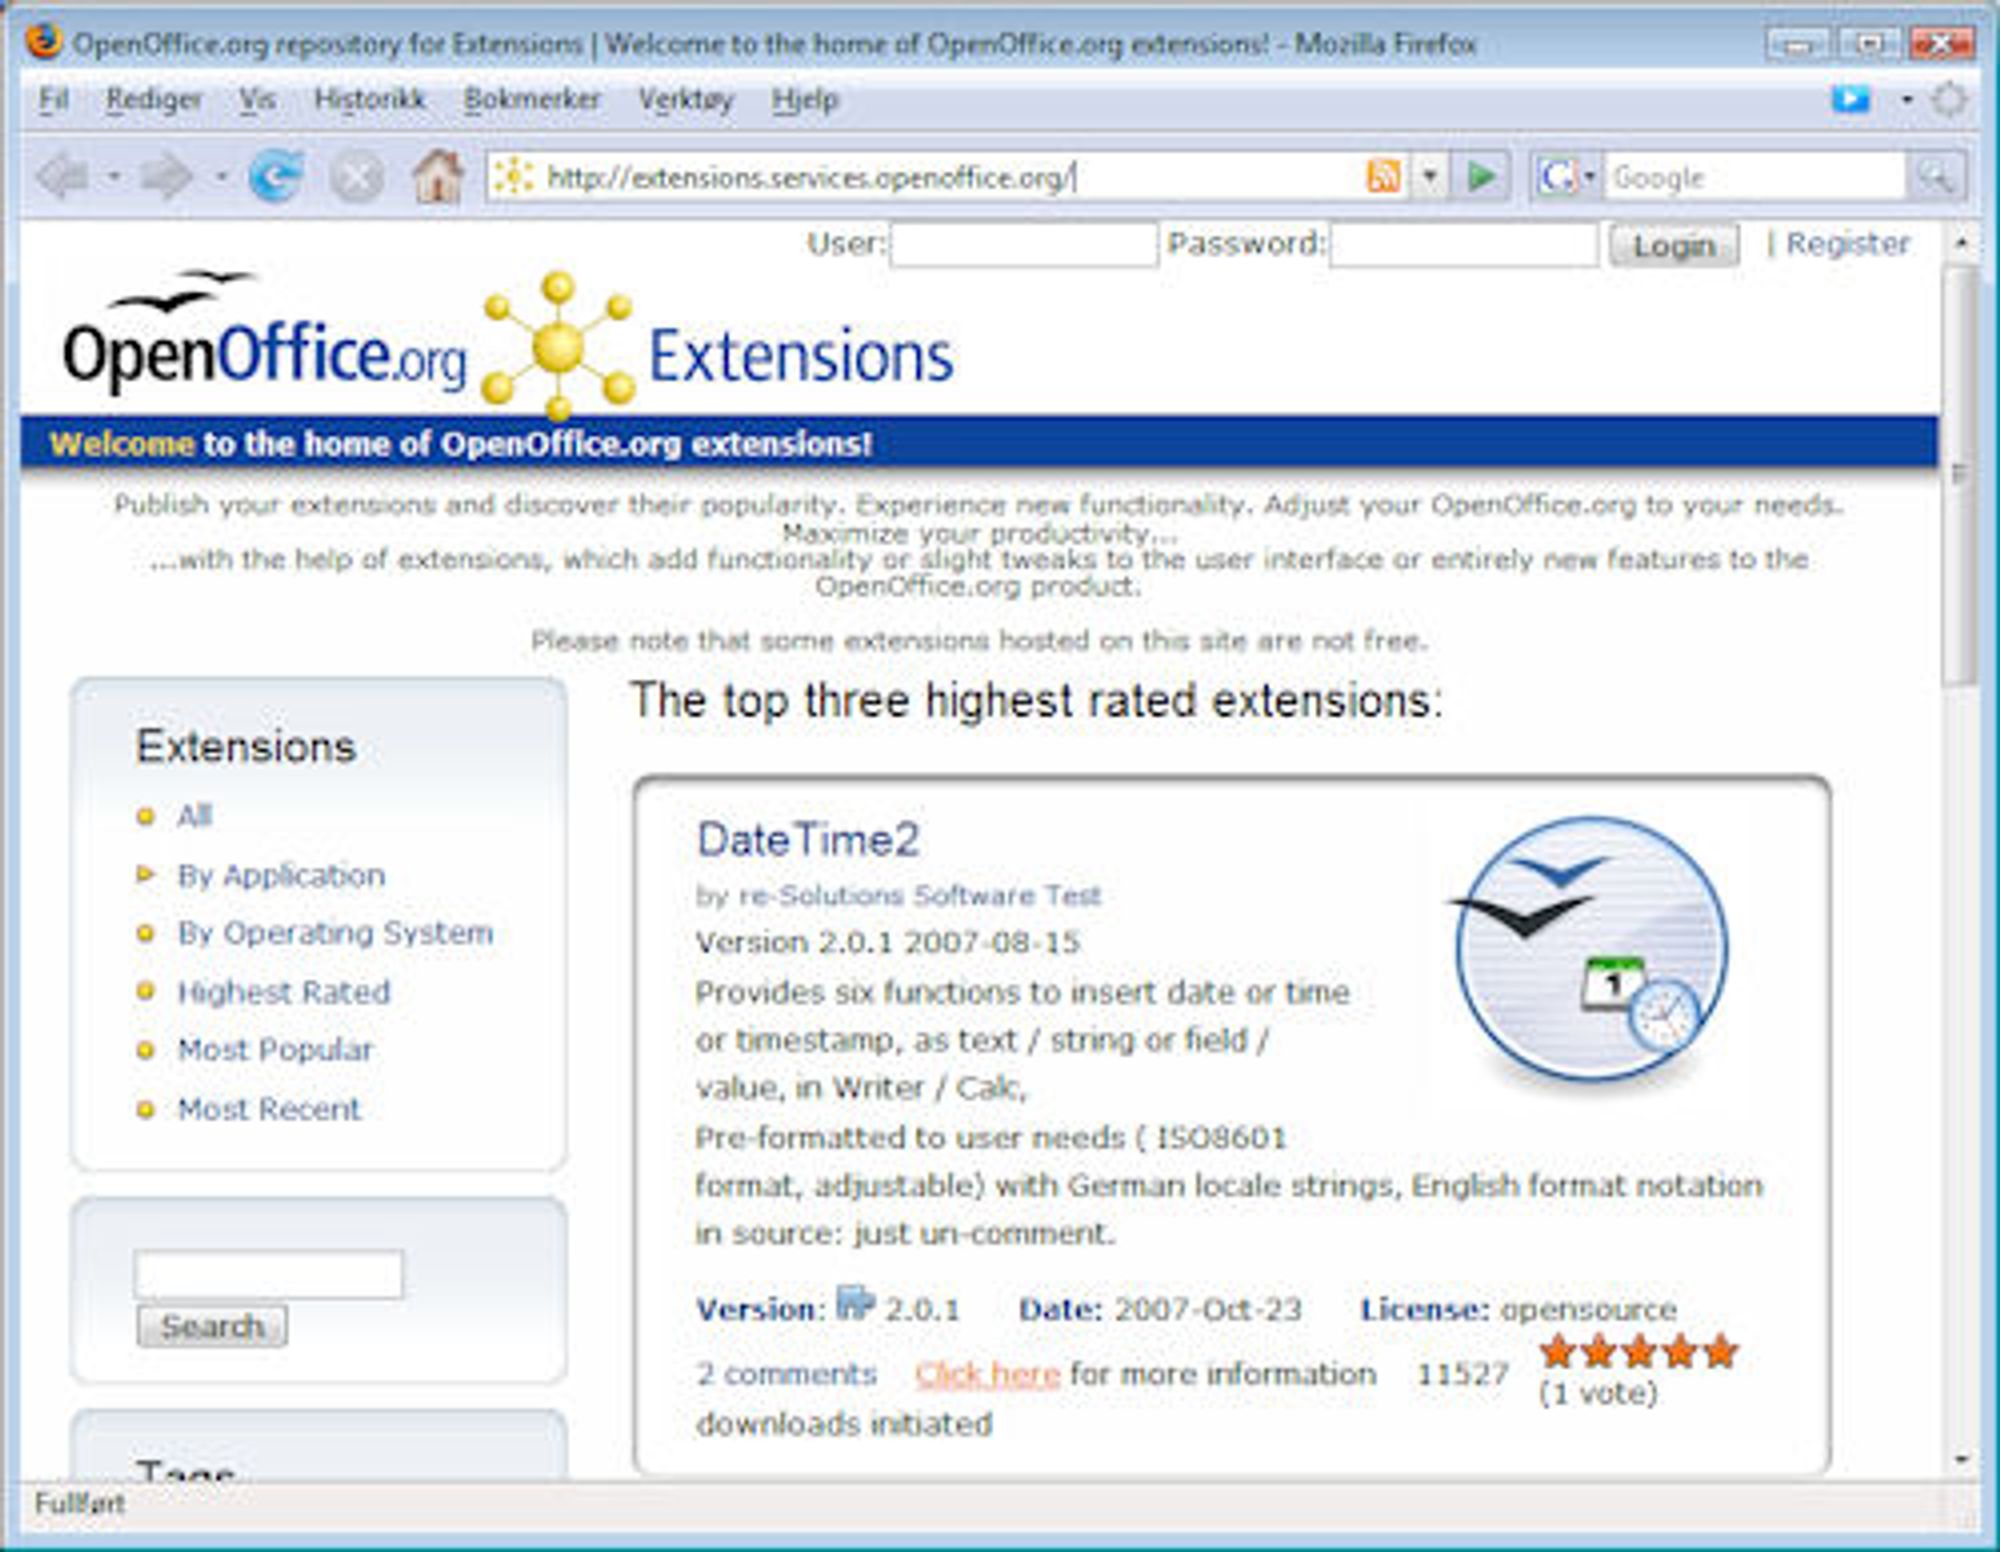Click the yellow Extensions molecule logo
The image size is (2000, 1552).
click(558, 345)
